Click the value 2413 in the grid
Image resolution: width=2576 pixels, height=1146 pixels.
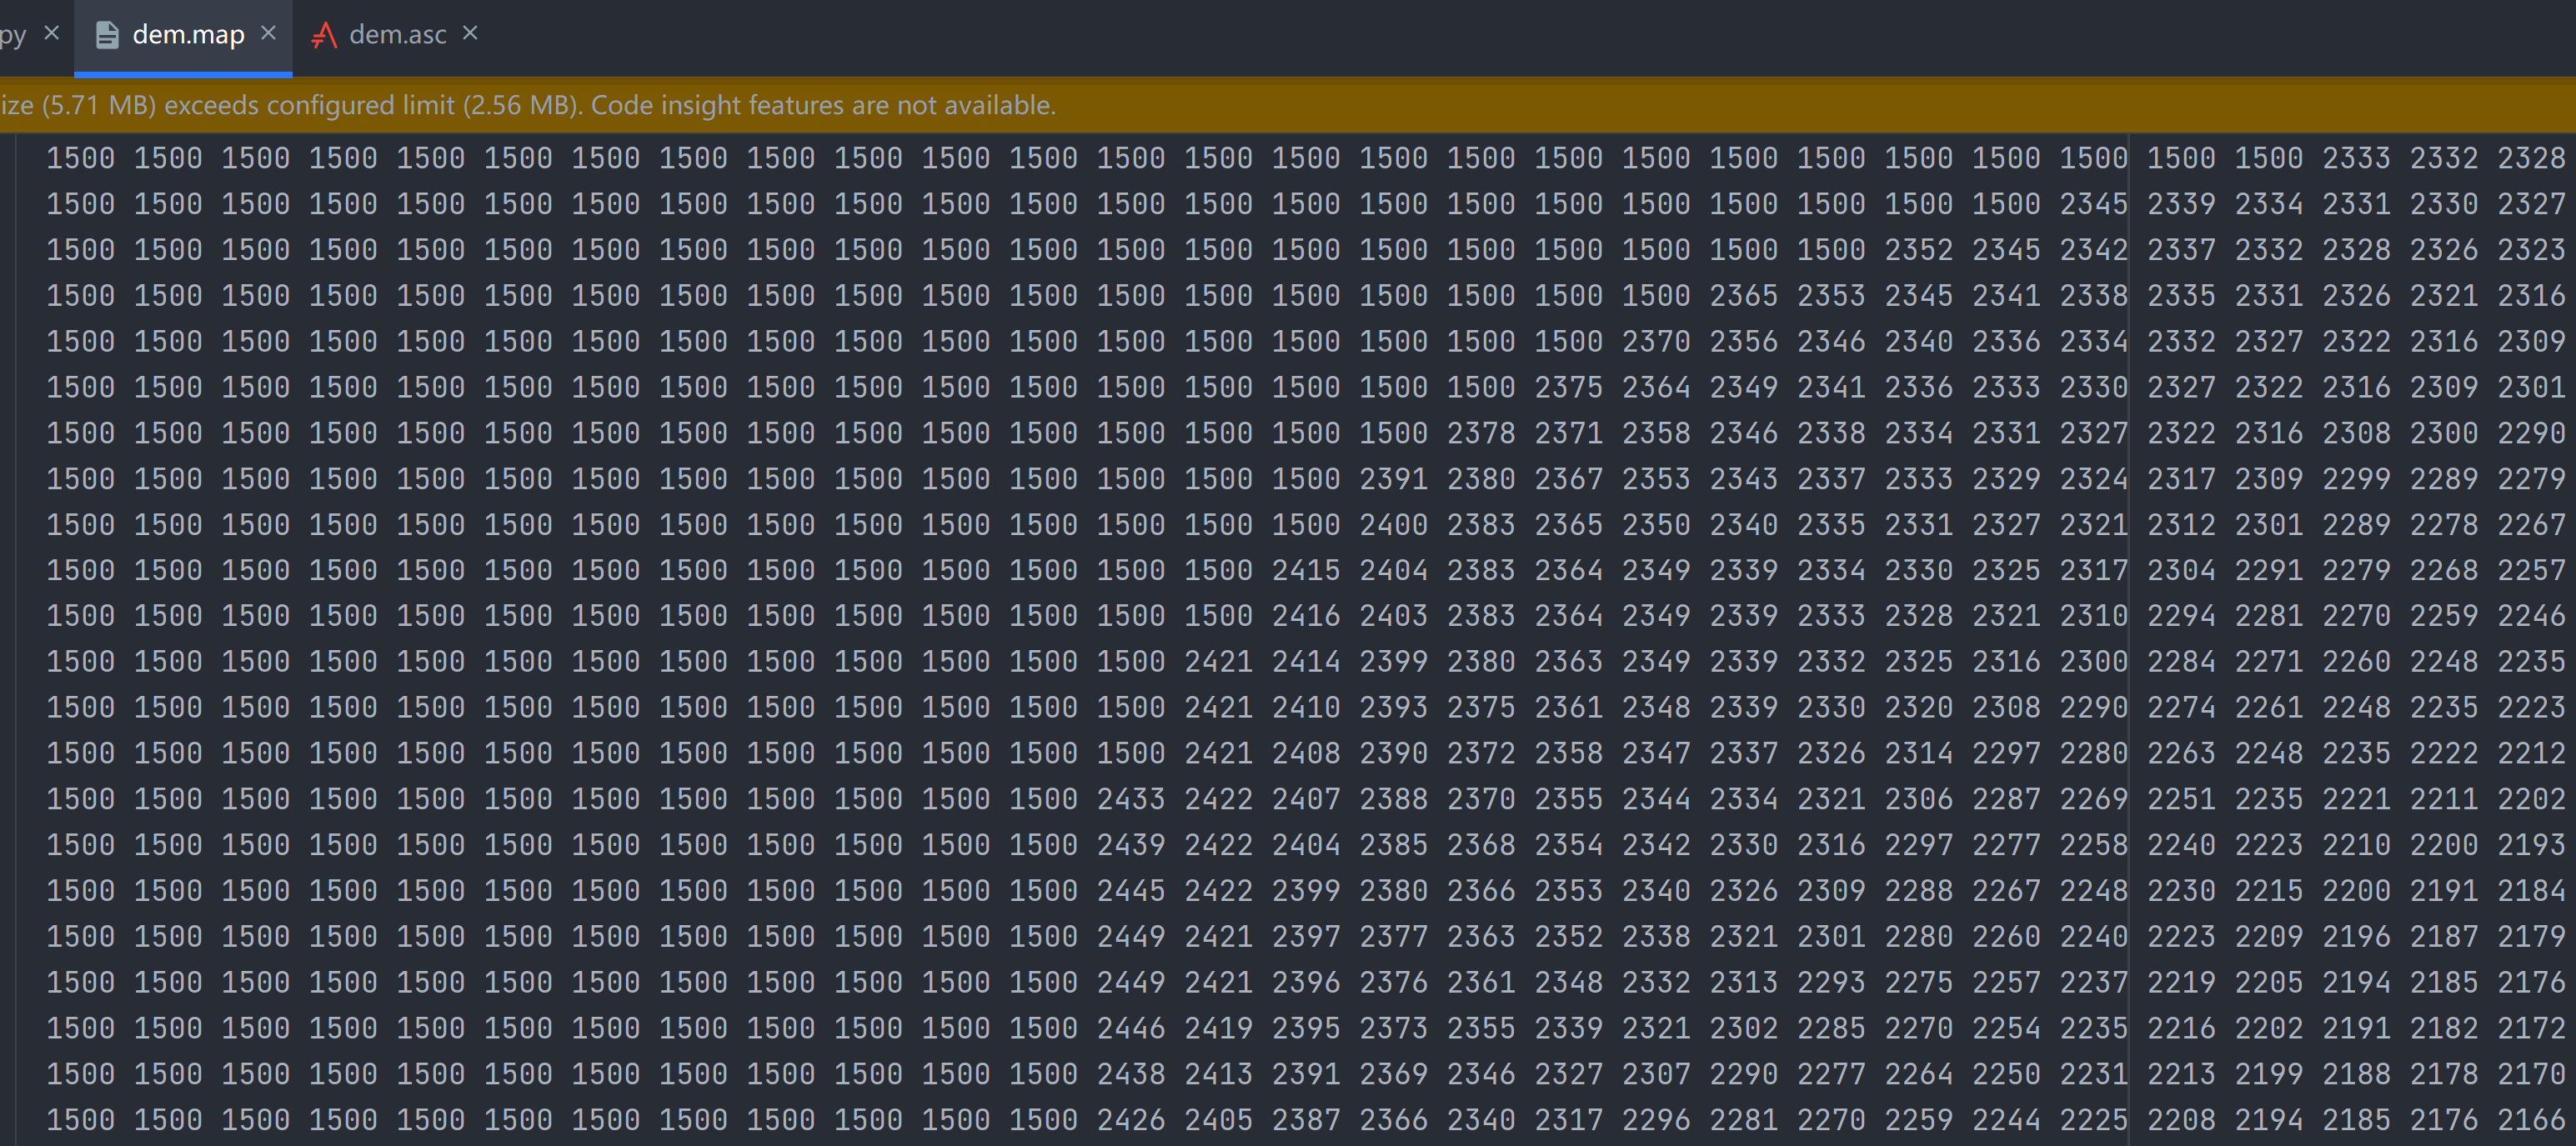(x=1218, y=1074)
